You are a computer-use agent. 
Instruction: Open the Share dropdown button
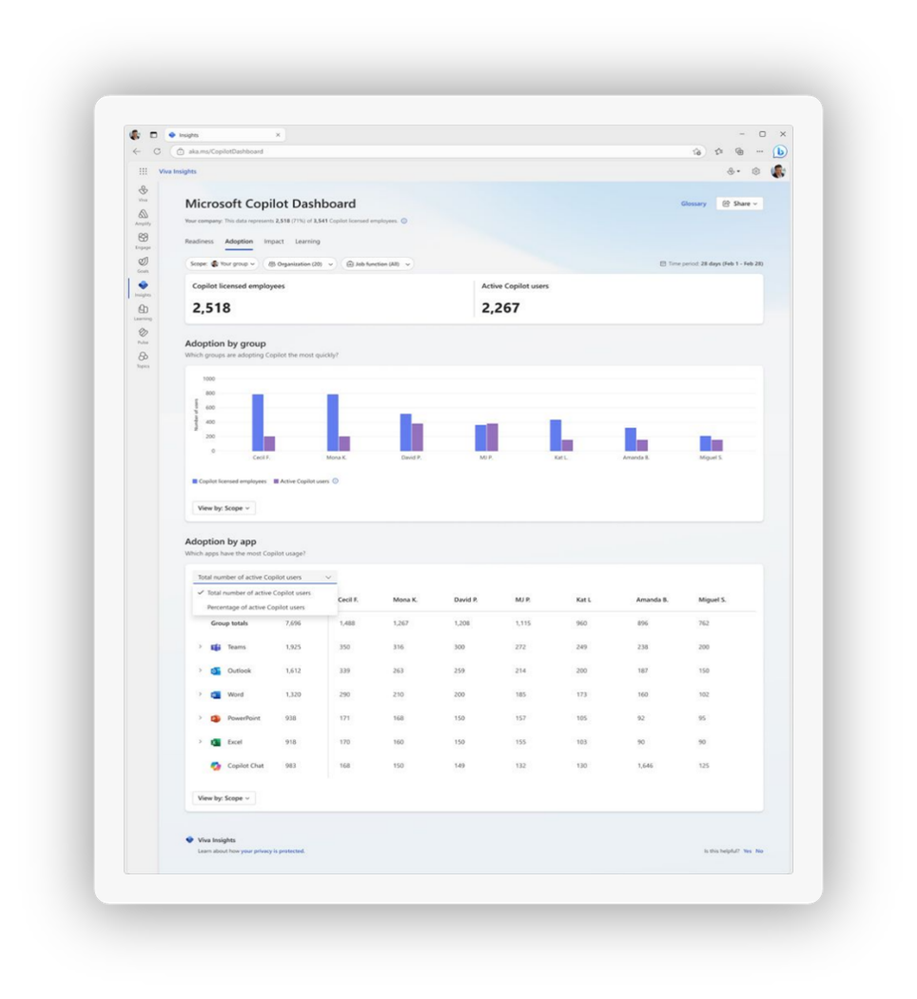click(x=739, y=204)
